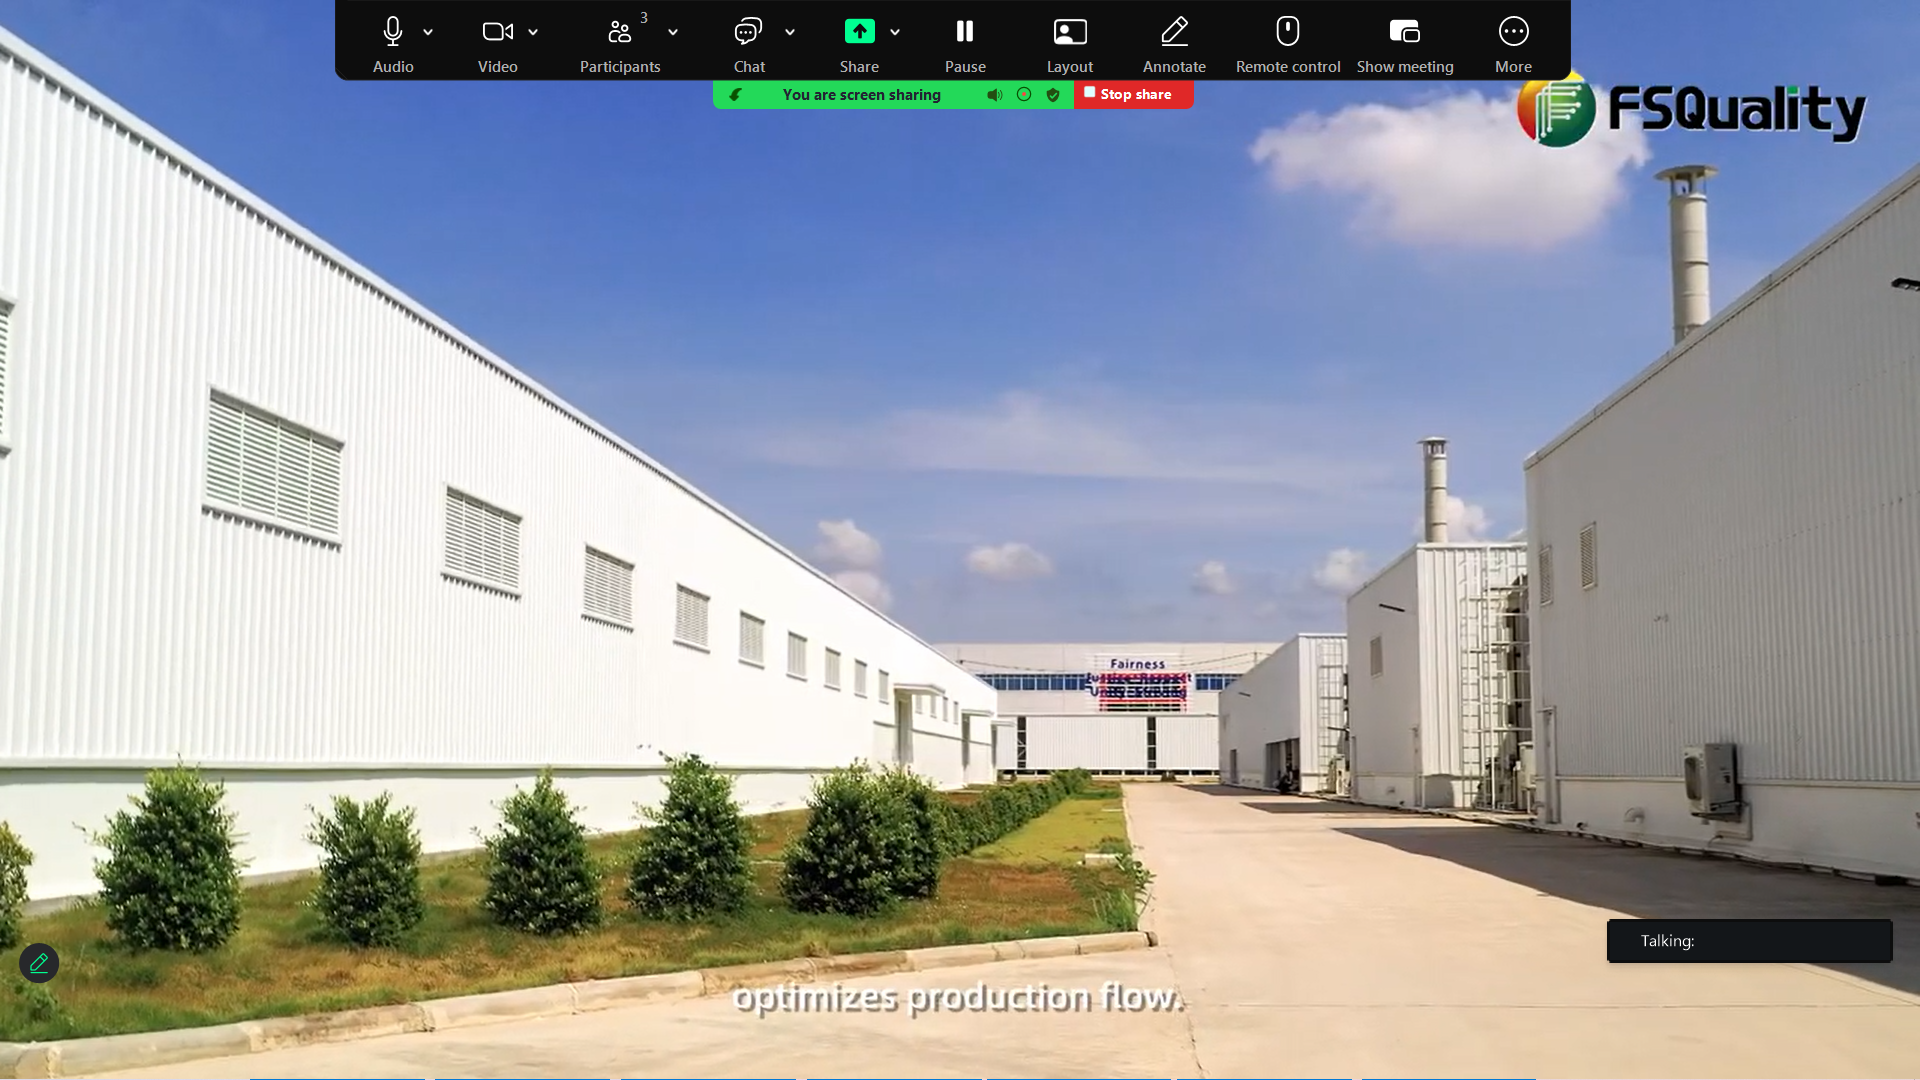Expand Video options arrow

(x=533, y=32)
